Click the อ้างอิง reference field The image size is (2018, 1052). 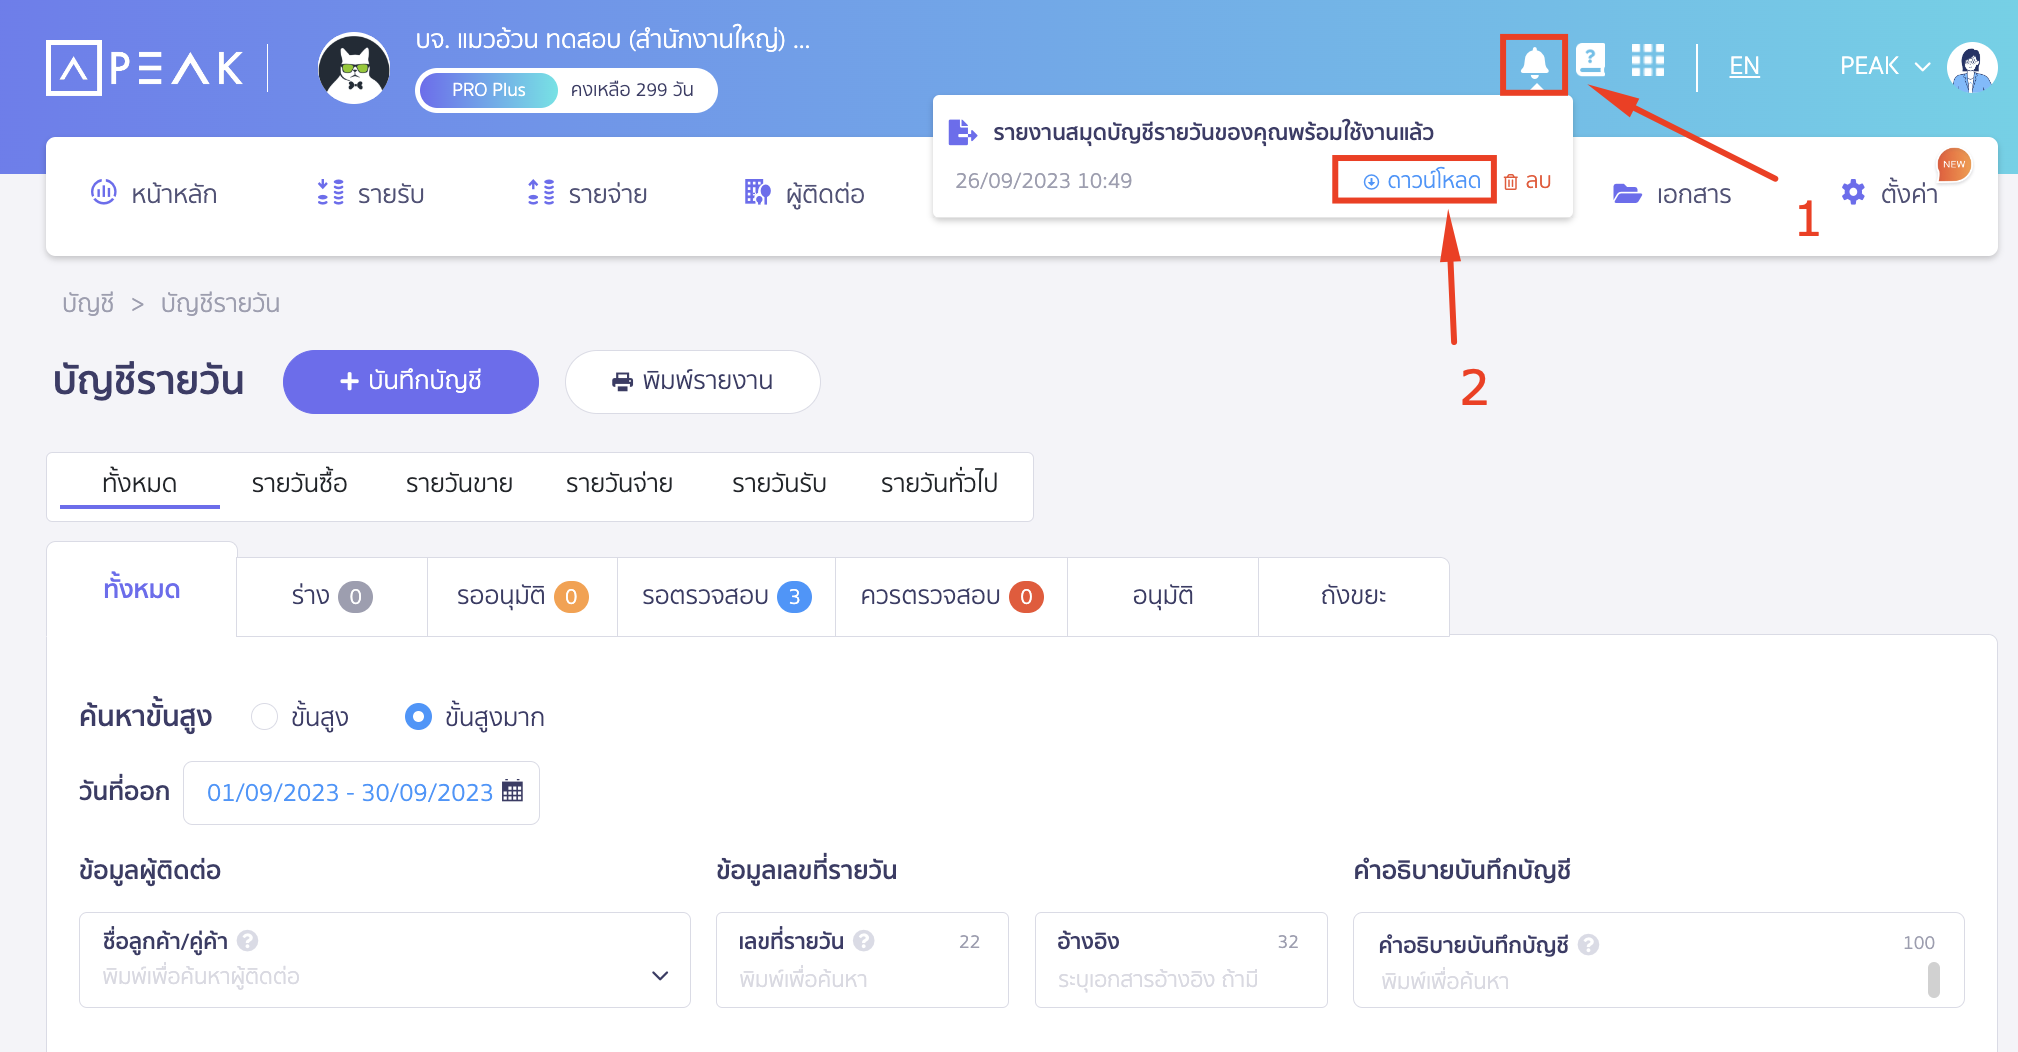point(1181,960)
